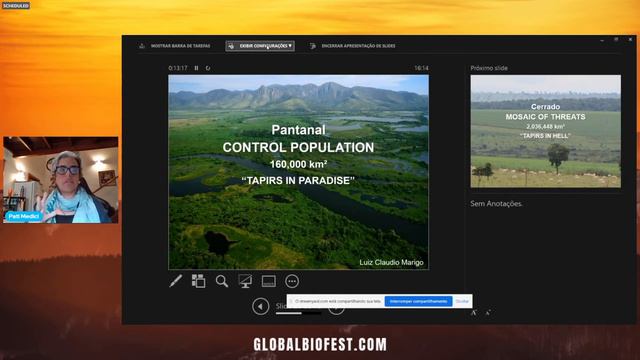Viewport: 640px width, 360px height.
Task: Decrease the notes font size
Action: (487, 313)
